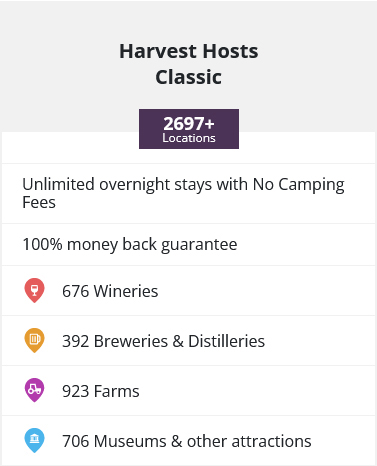
Task: Click the Harvest Hosts heading line
Action: tap(189, 51)
